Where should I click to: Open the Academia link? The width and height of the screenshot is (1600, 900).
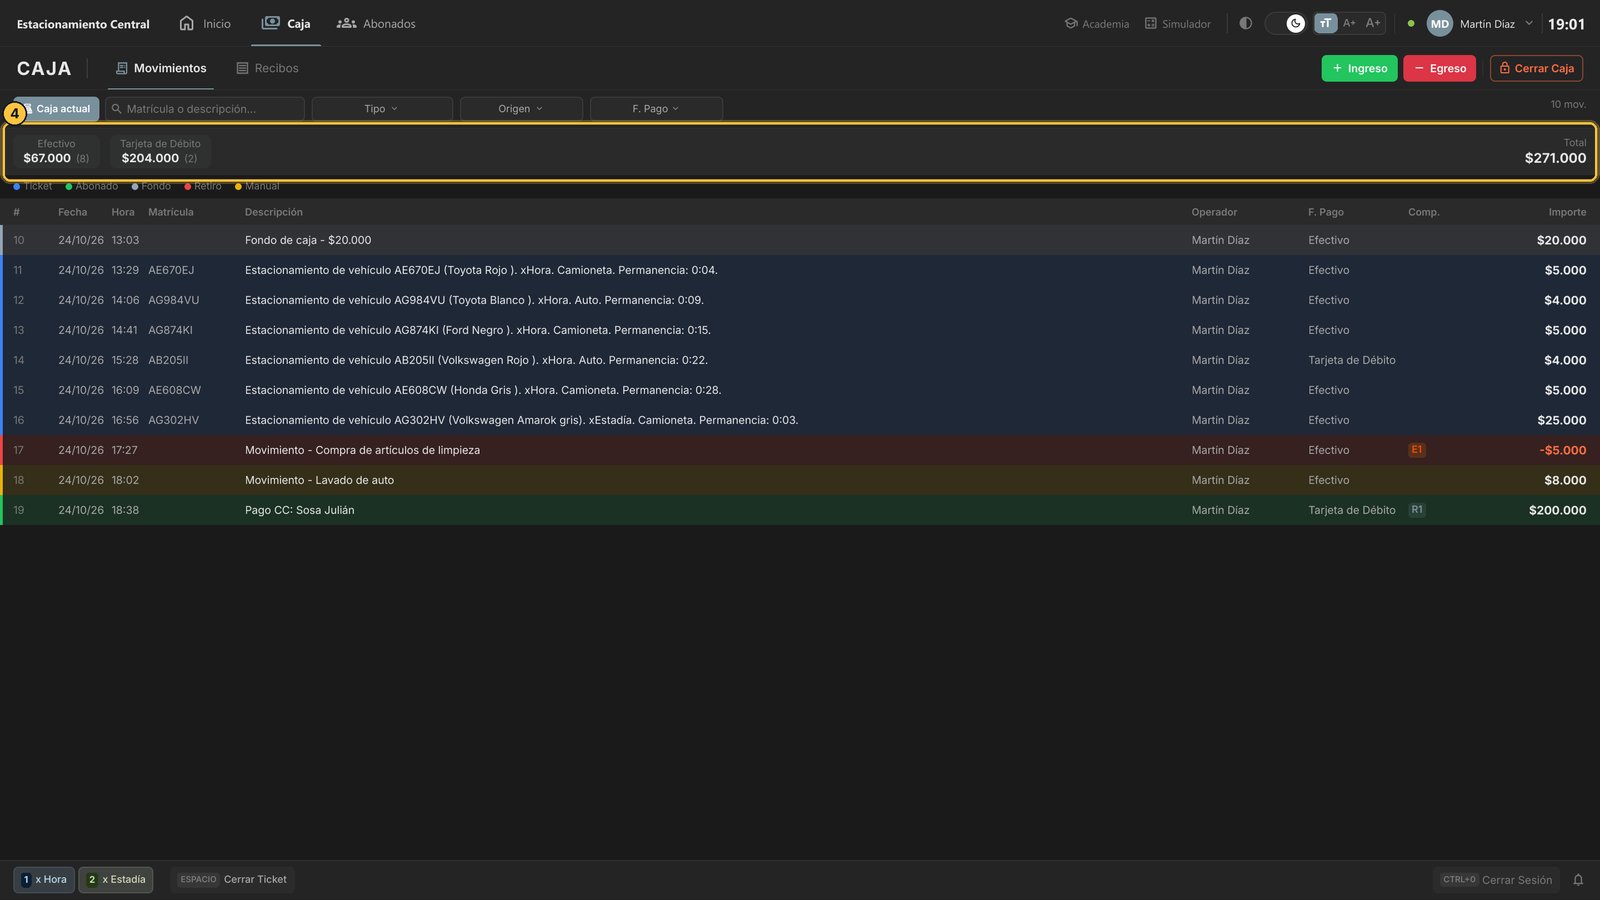point(1097,23)
